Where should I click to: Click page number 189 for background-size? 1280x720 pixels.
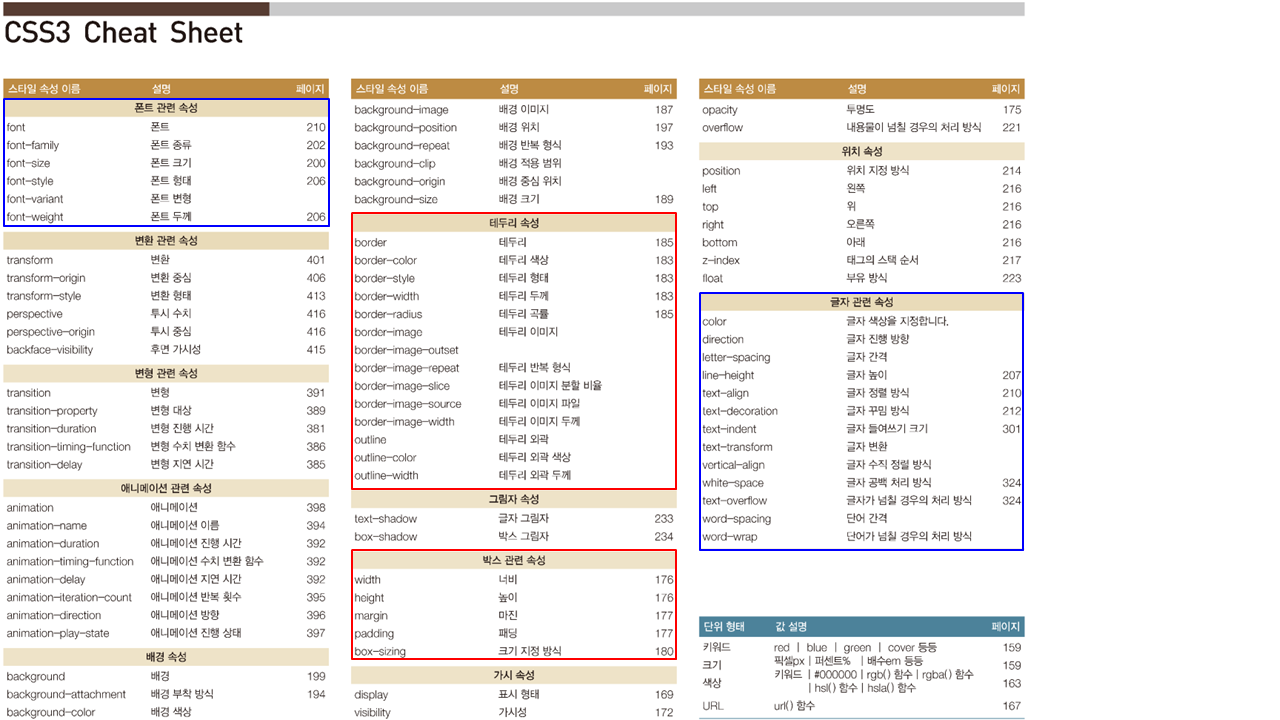click(664, 200)
